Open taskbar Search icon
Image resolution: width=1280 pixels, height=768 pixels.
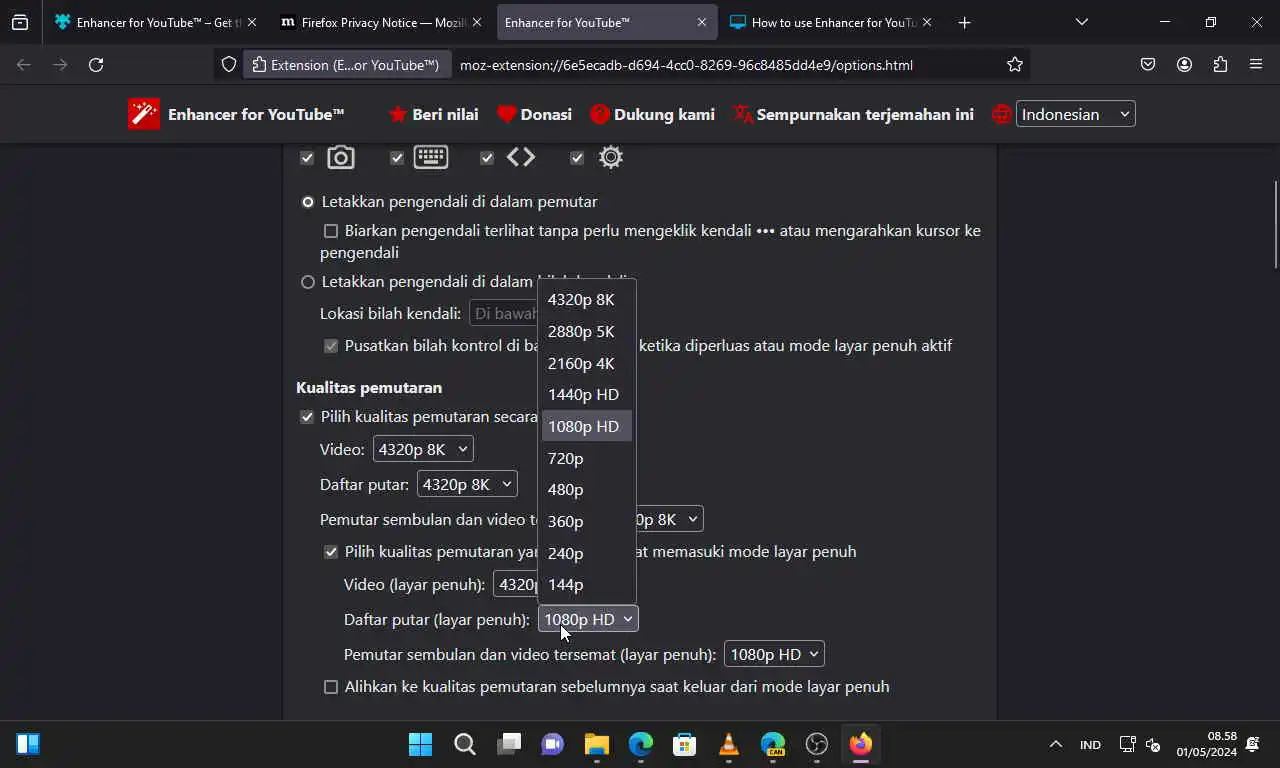coord(465,744)
